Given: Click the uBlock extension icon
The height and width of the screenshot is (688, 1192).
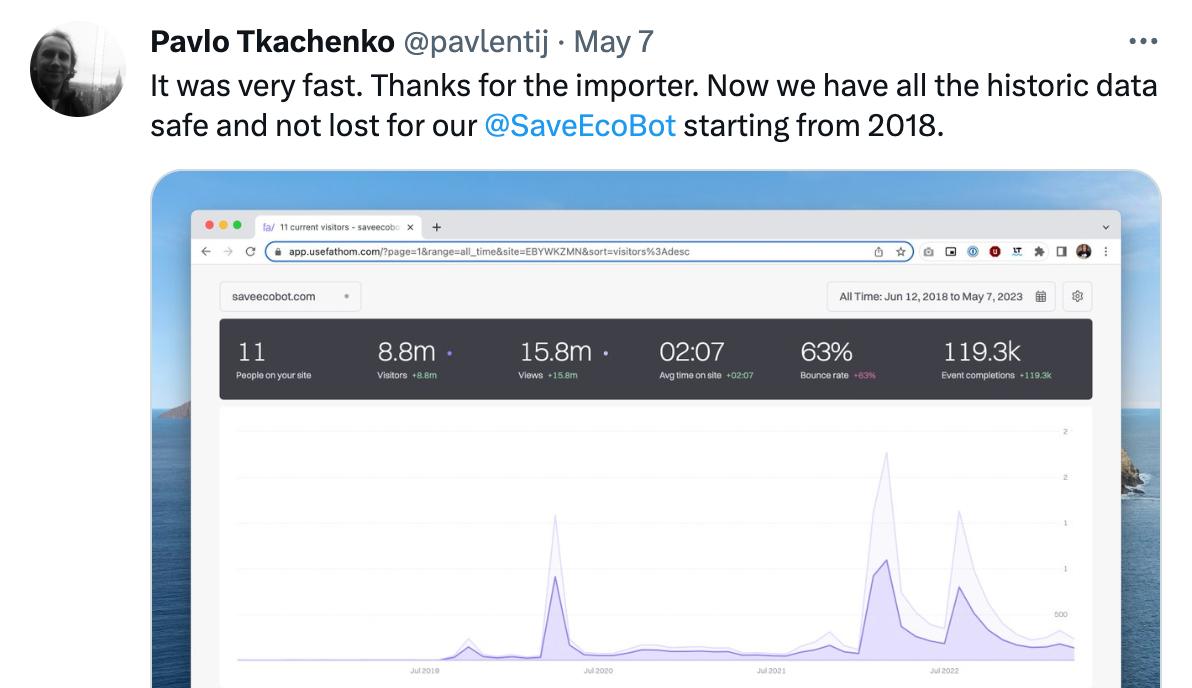Looking at the screenshot, I should point(995,252).
